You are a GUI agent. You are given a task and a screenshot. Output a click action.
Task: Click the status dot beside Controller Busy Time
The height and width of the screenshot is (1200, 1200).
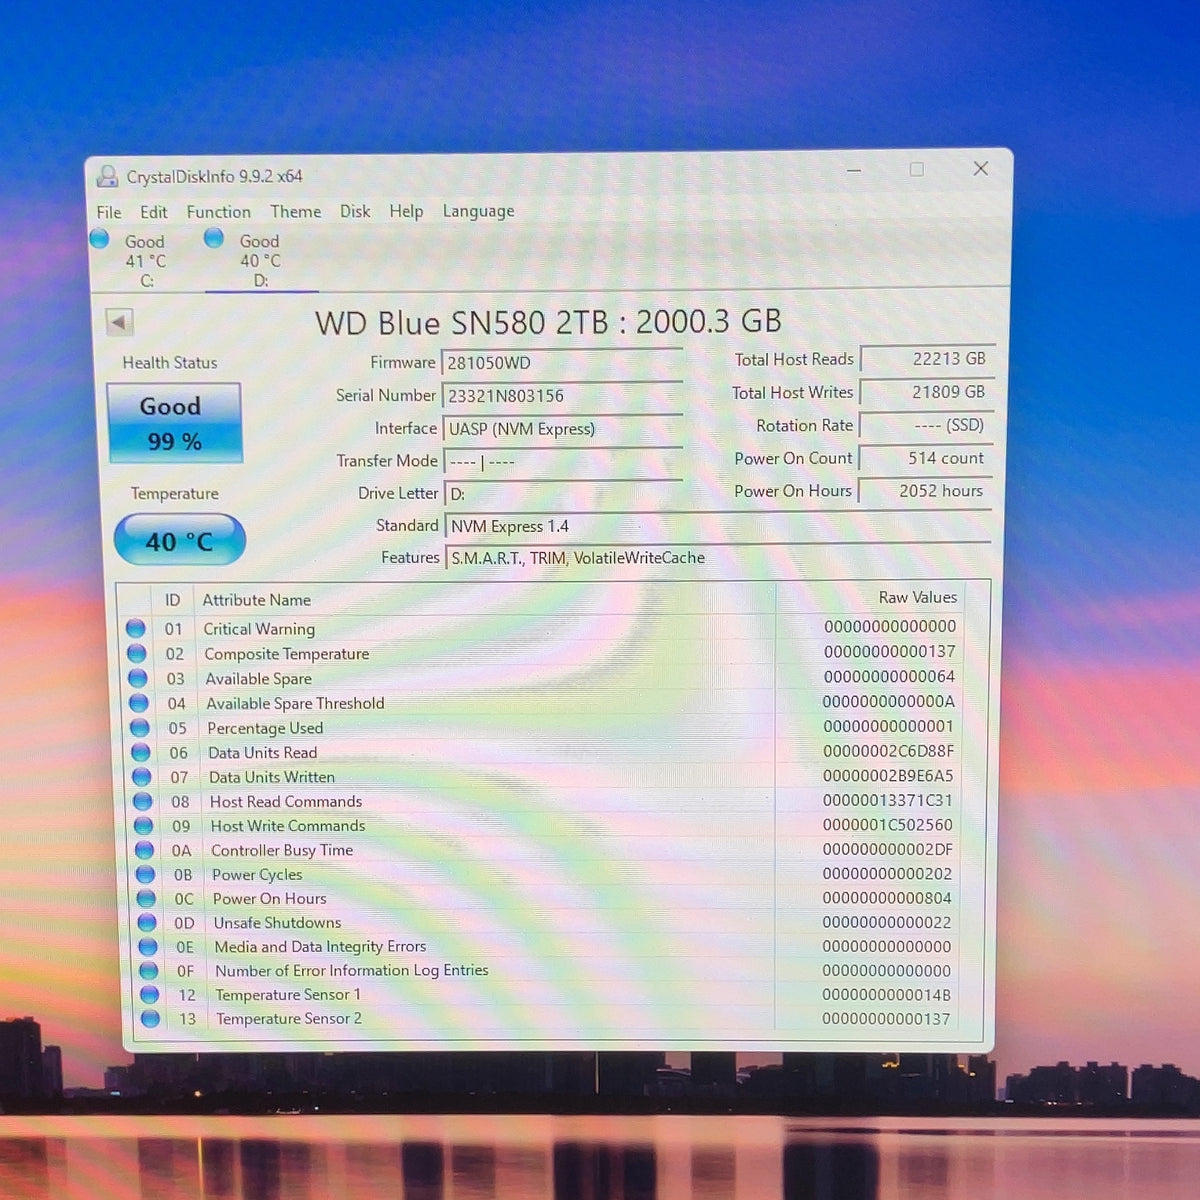[145, 850]
